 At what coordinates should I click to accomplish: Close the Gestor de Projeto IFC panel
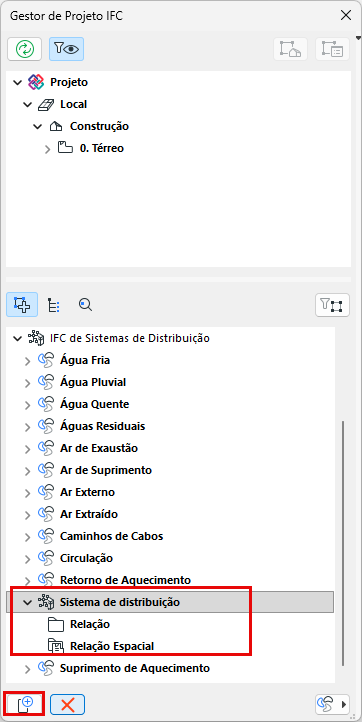345,16
